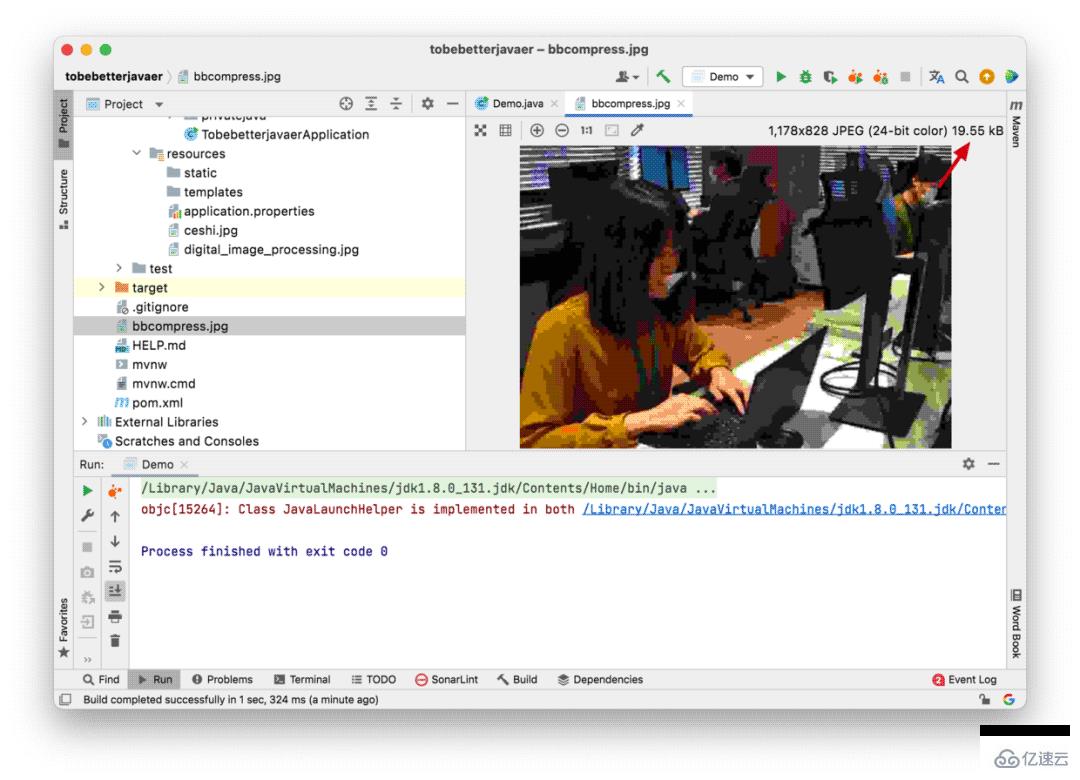Open the Structure side panel
The width and height of the screenshot is (1080, 780).
click(x=63, y=198)
